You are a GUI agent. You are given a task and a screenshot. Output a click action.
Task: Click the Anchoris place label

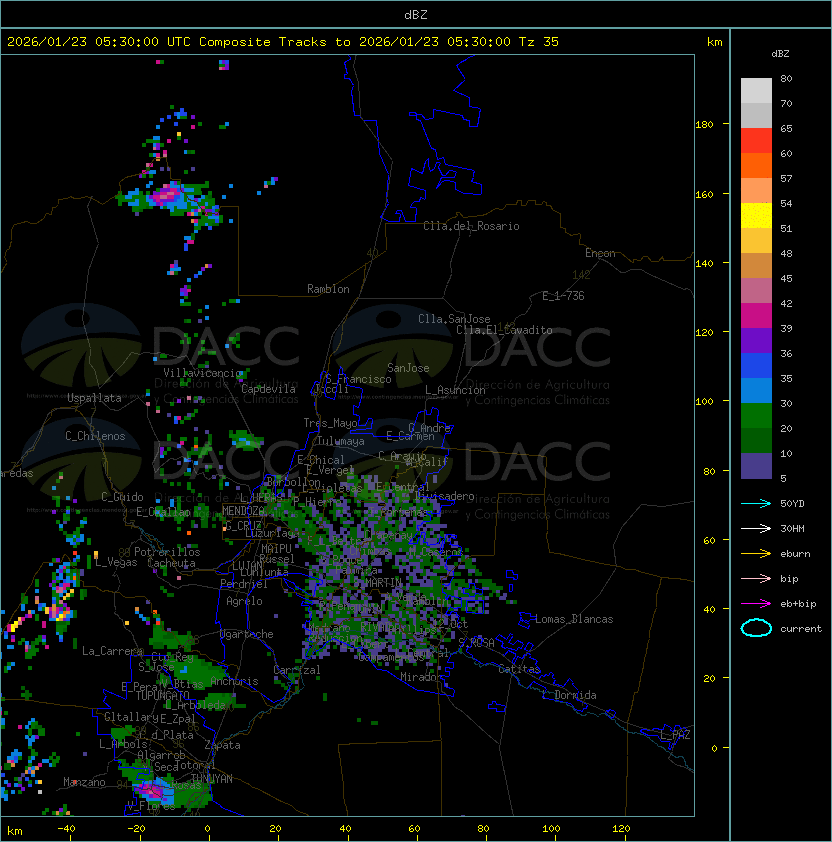coord(234,681)
